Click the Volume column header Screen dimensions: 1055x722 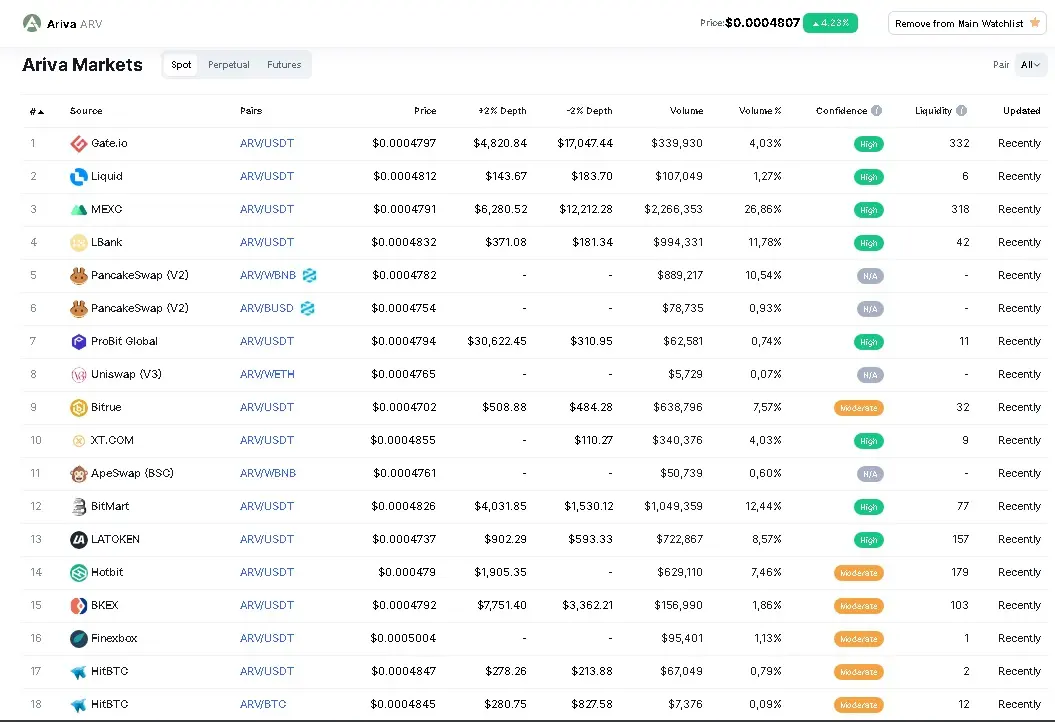pos(686,110)
